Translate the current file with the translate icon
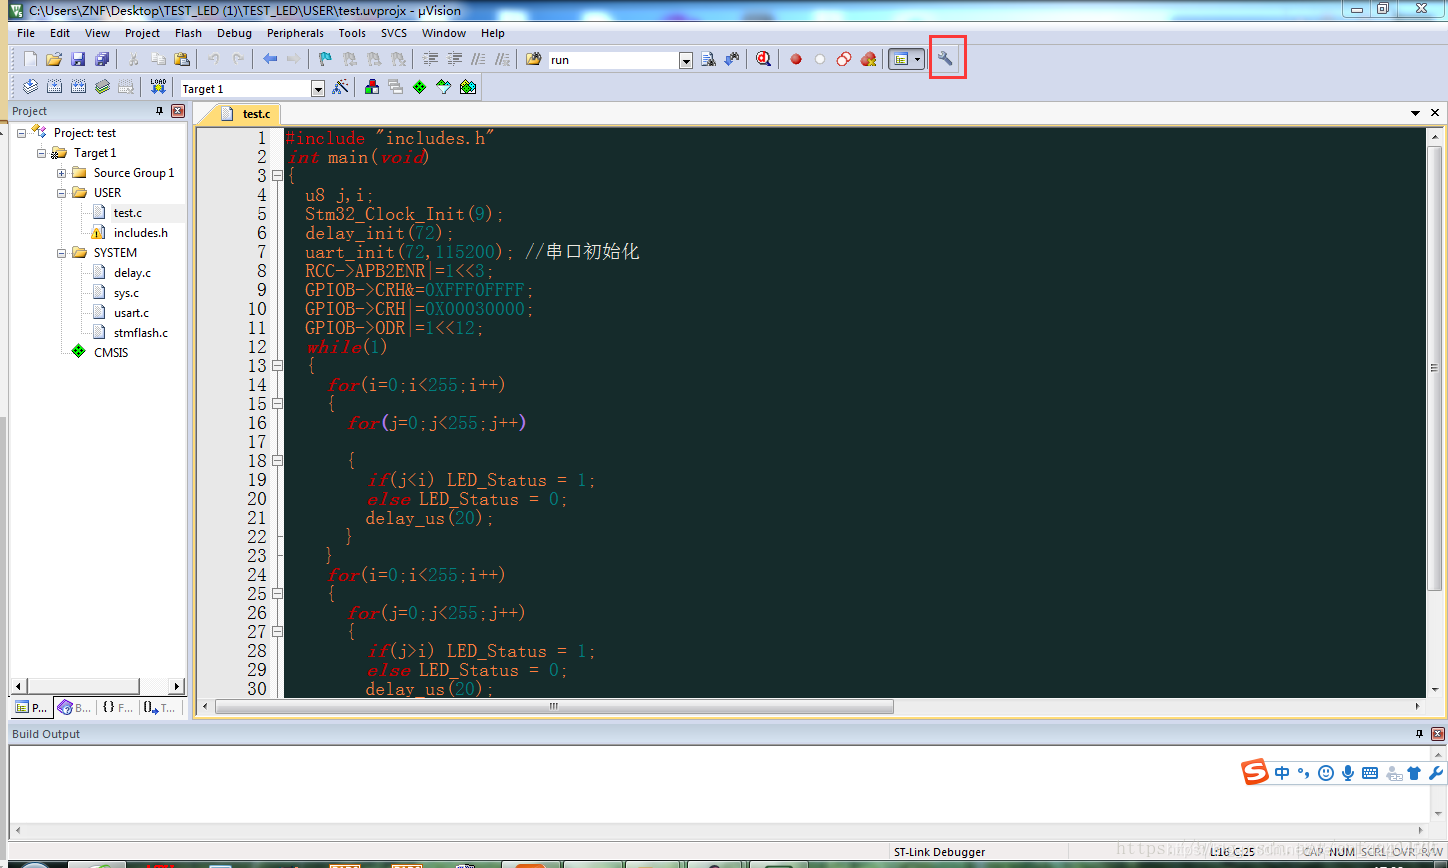Viewport: 1448px width, 868px height. coord(30,87)
